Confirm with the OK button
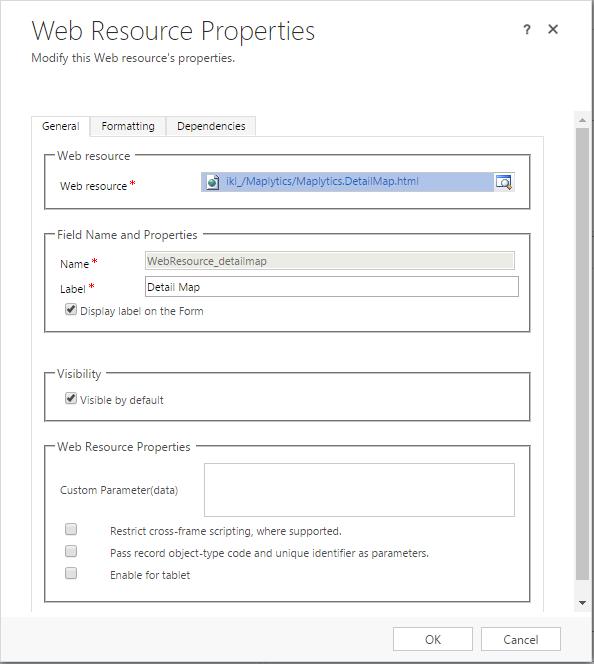The width and height of the screenshot is (594, 664). click(x=433, y=639)
